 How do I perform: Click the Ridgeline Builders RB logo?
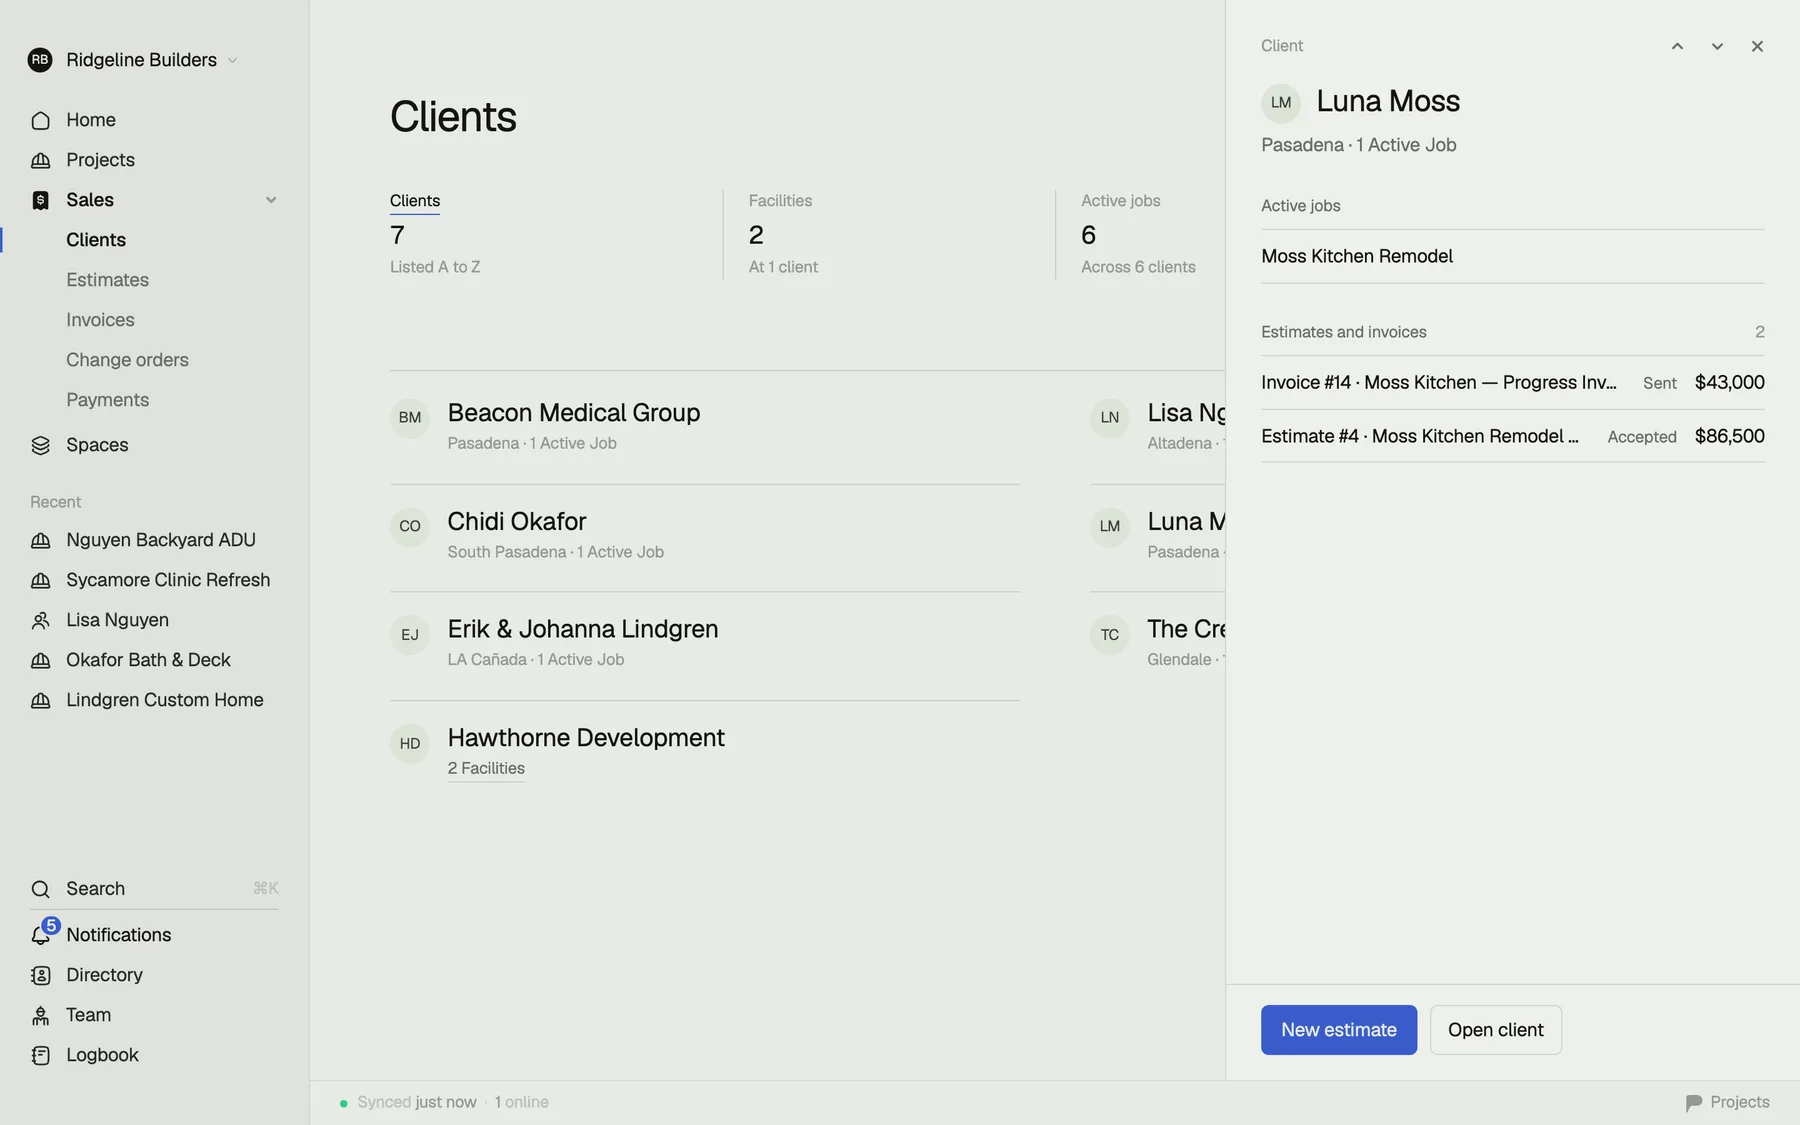point(40,60)
